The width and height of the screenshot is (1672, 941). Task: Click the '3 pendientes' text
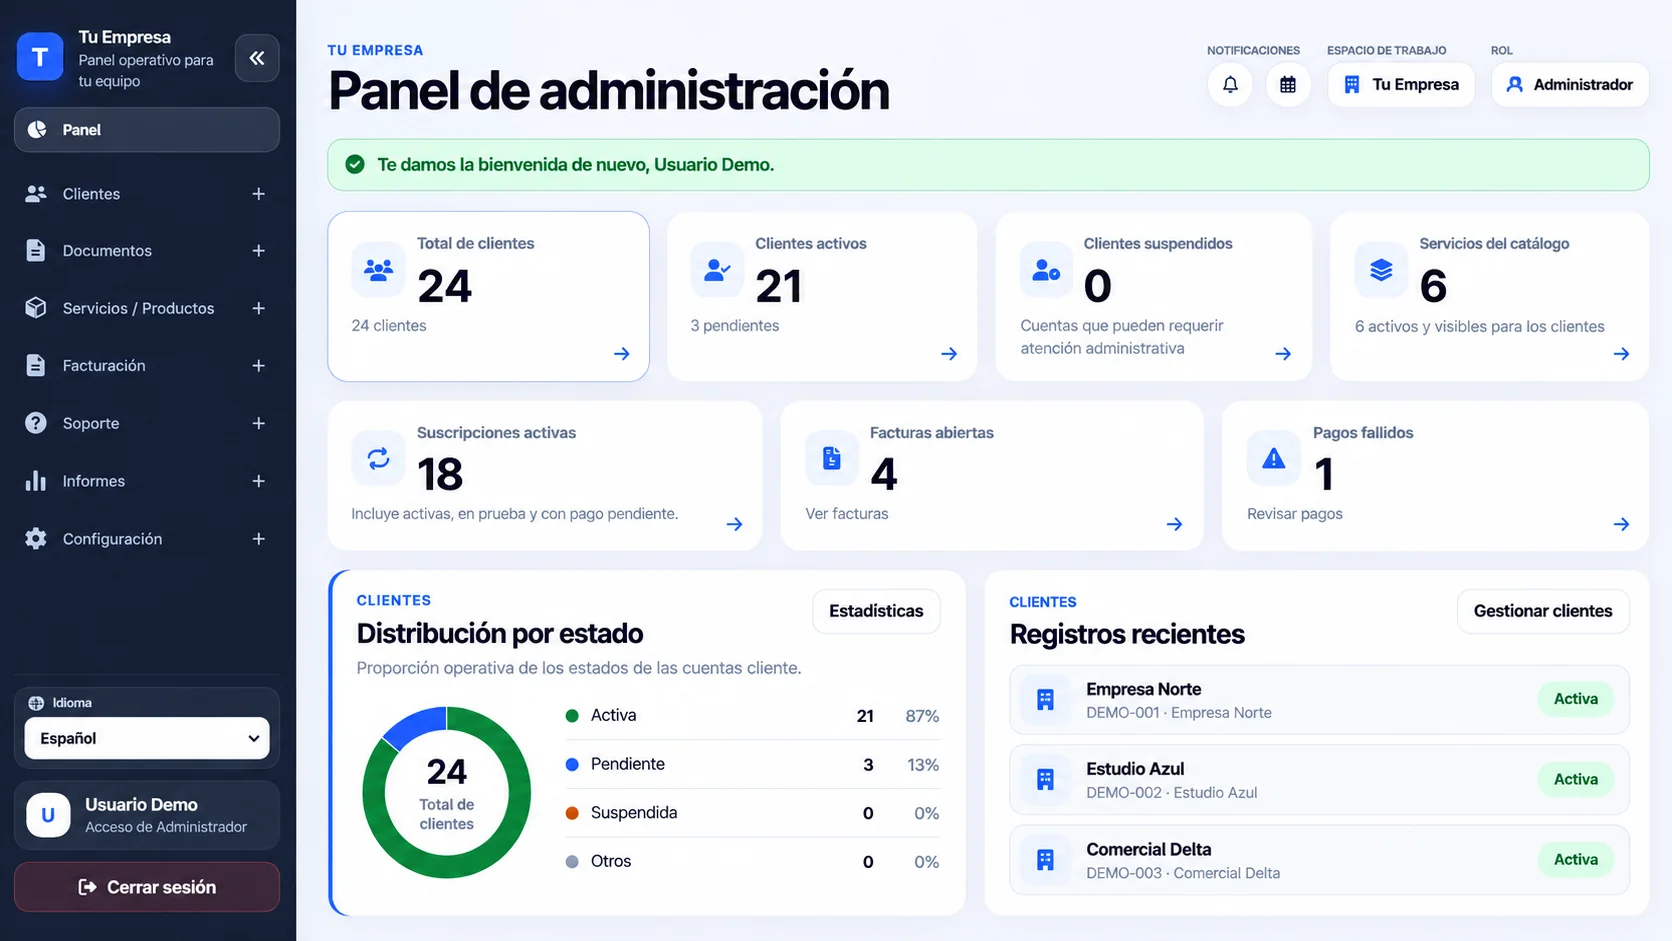[x=735, y=326]
